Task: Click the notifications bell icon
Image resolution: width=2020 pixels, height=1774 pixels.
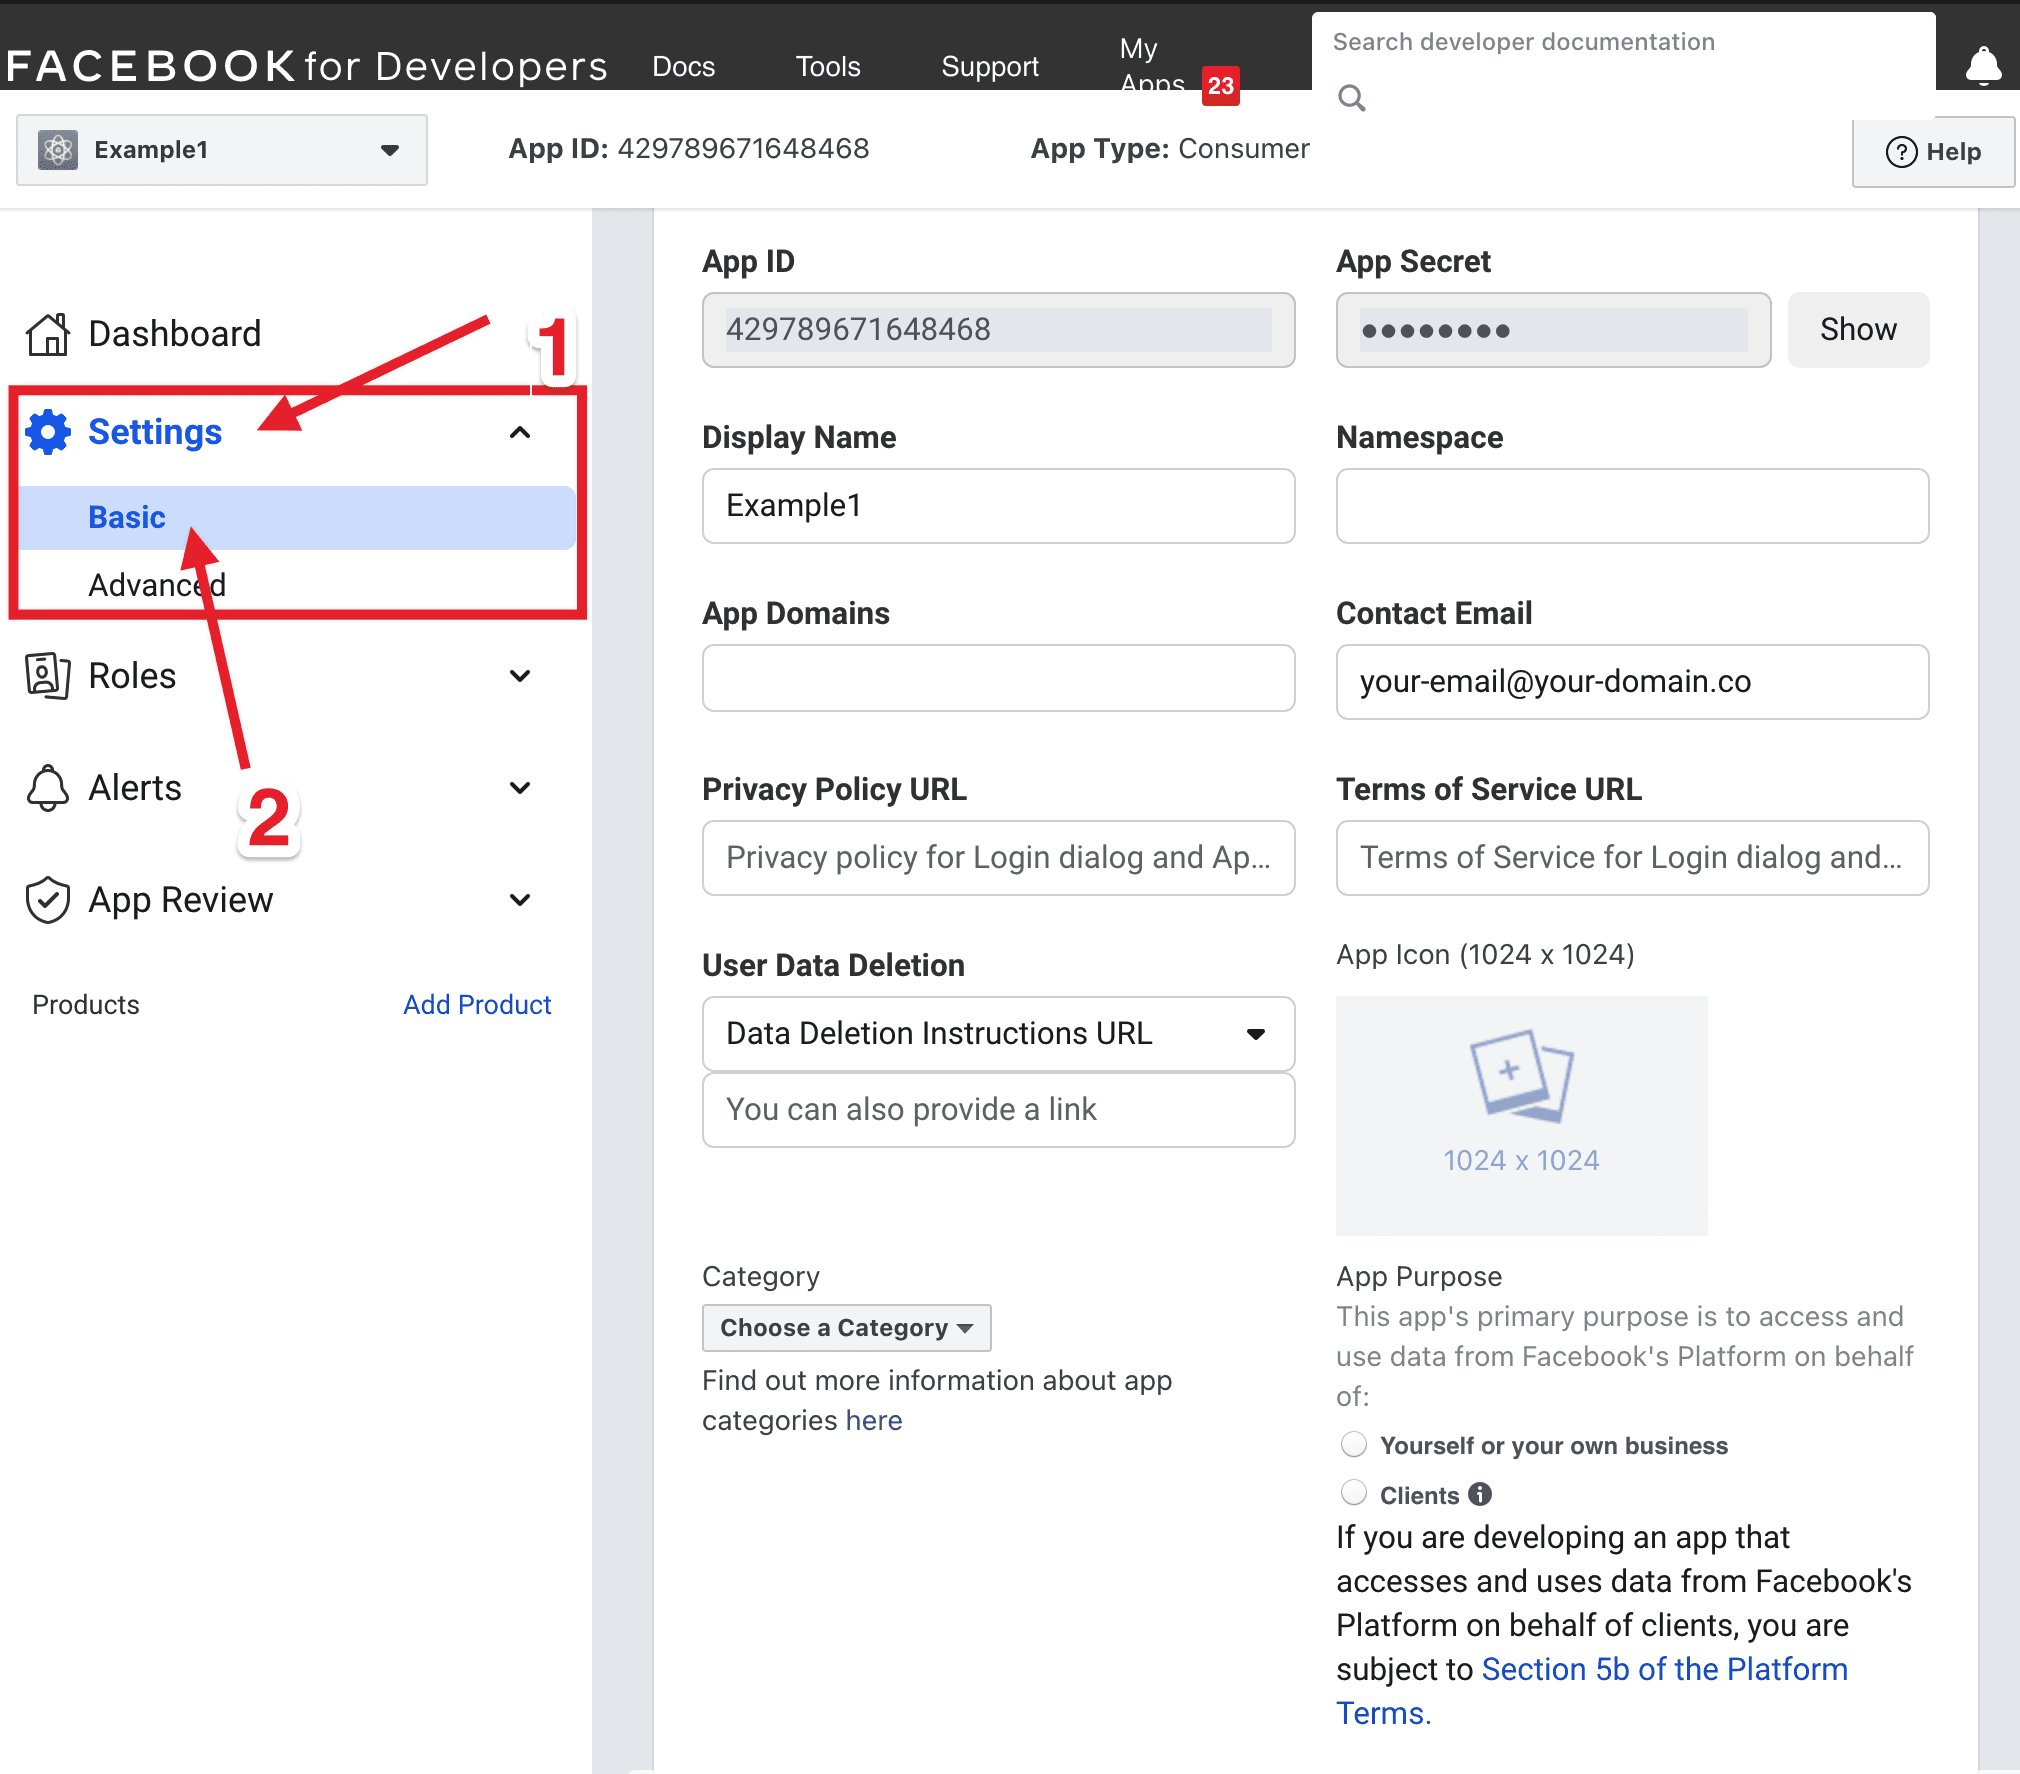Action: (x=1983, y=66)
